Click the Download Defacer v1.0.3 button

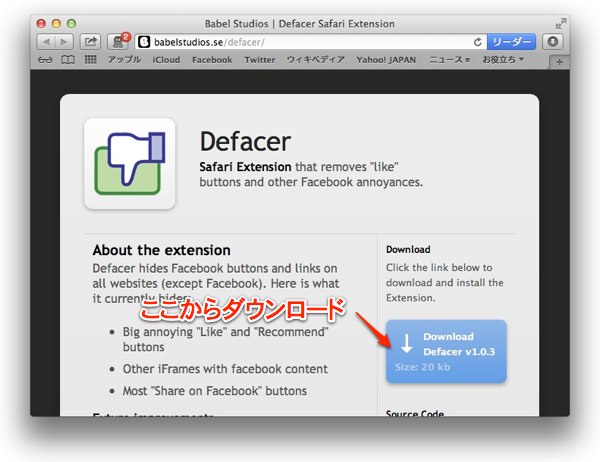[x=446, y=351]
